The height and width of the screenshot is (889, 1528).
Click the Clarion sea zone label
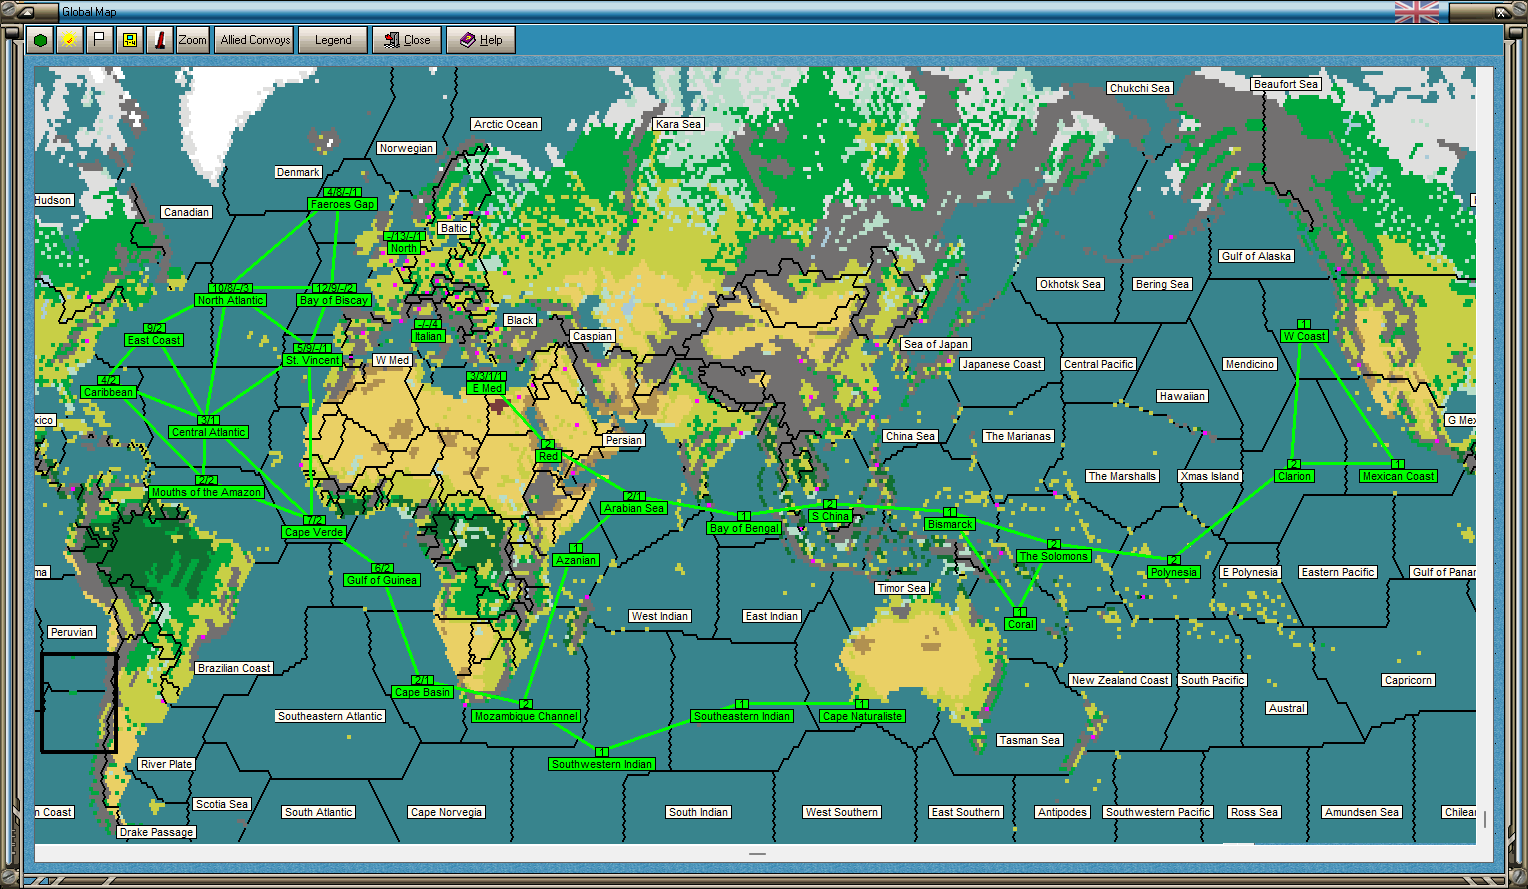coord(1294,476)
